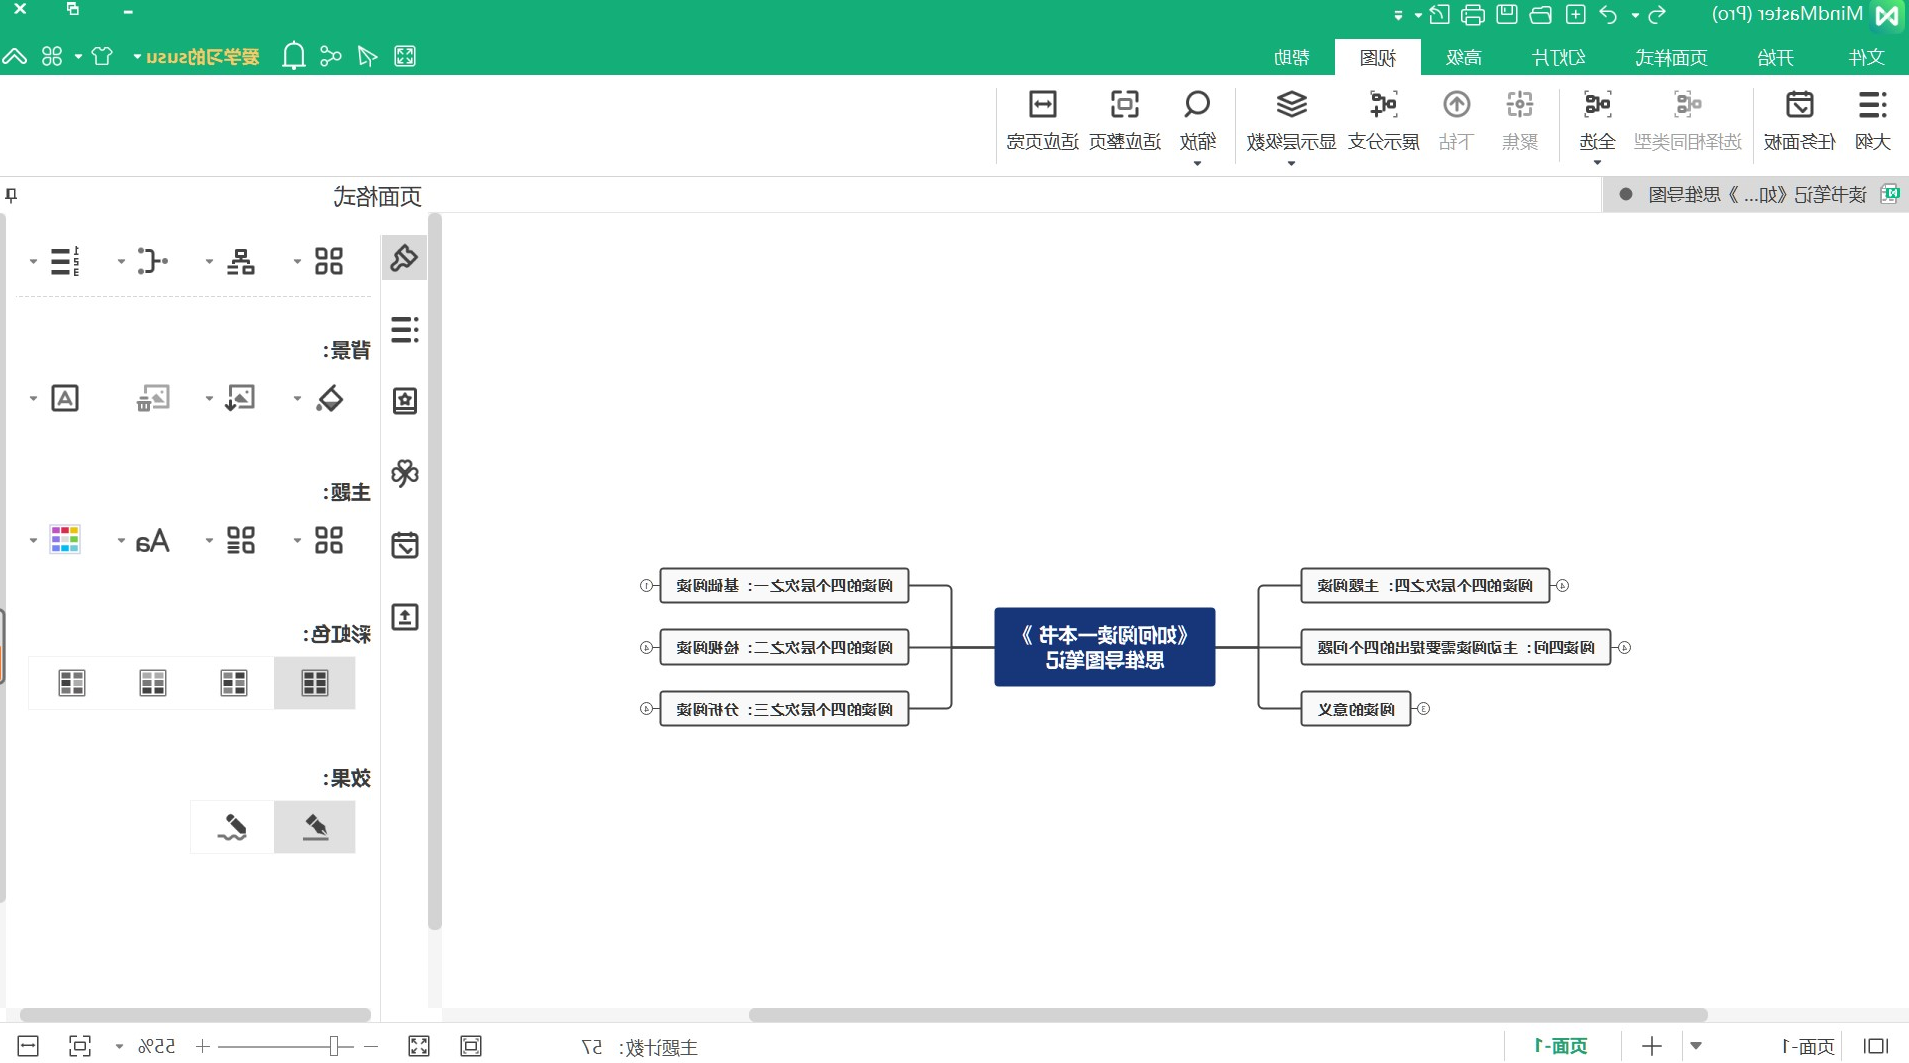This screenshot has height=1063, width=1909.
Task: Click the New document plus icon
Action: click(1576, 14)
